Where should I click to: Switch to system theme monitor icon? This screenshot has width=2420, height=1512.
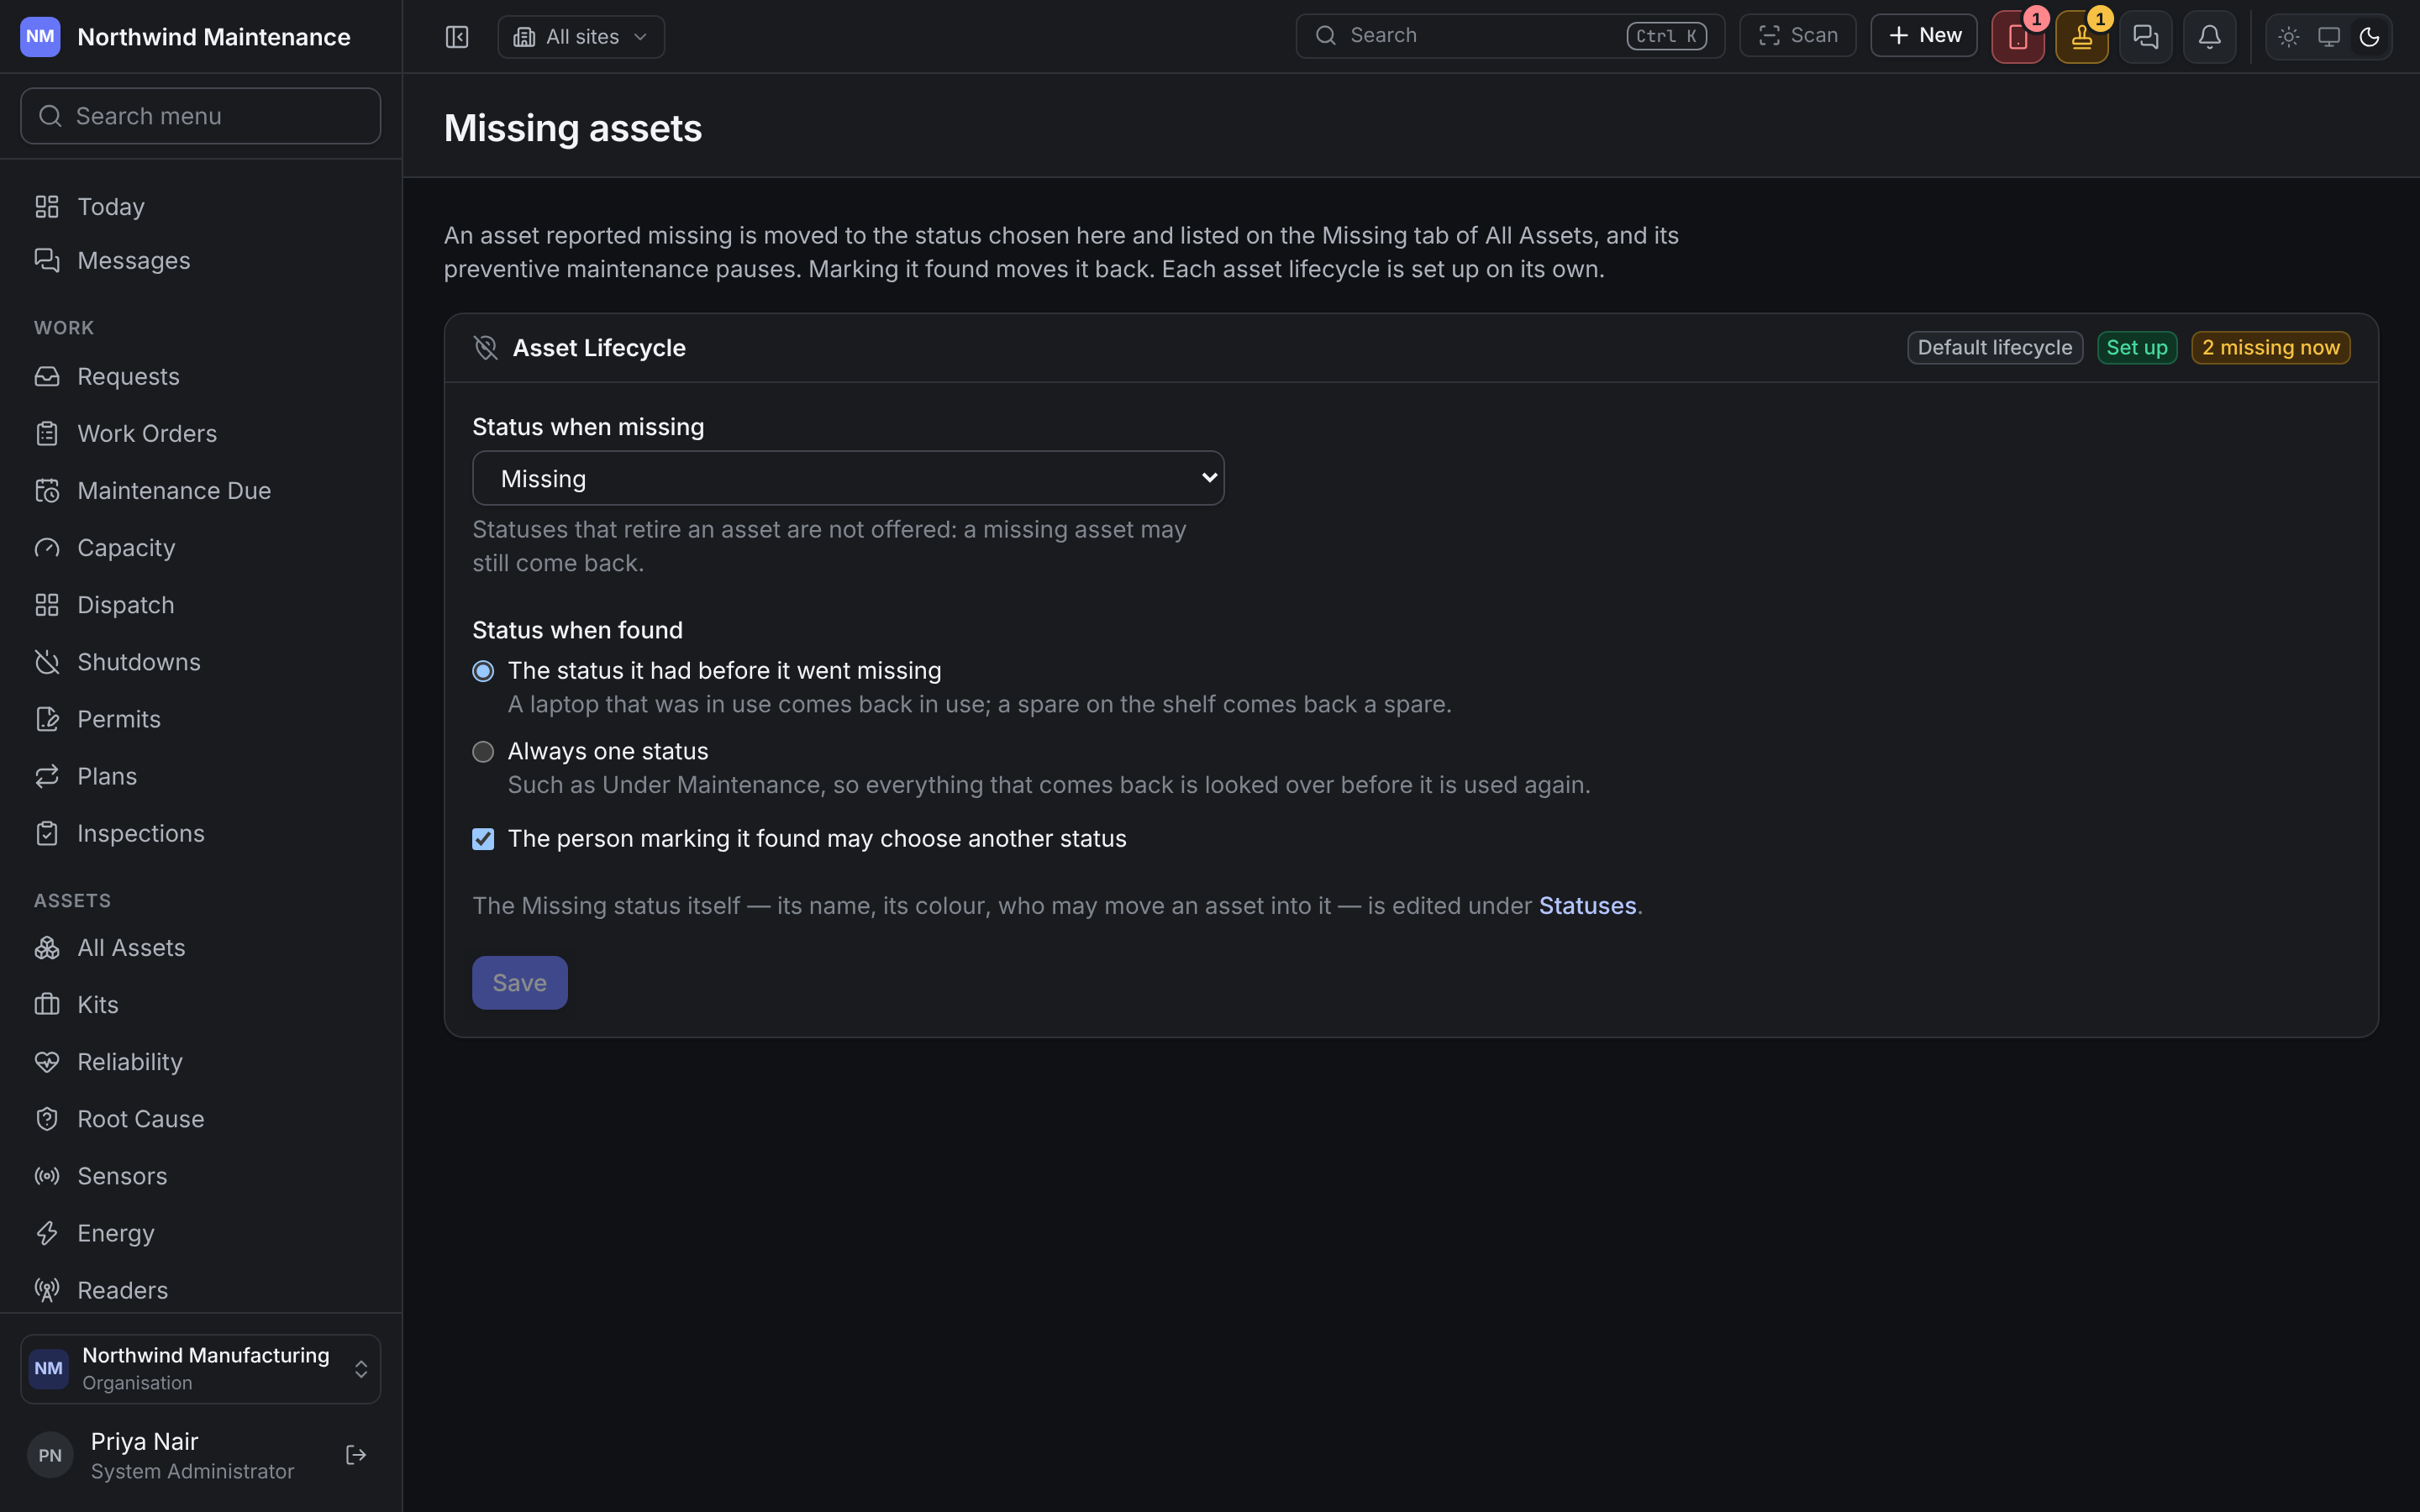pos(2328,37)
